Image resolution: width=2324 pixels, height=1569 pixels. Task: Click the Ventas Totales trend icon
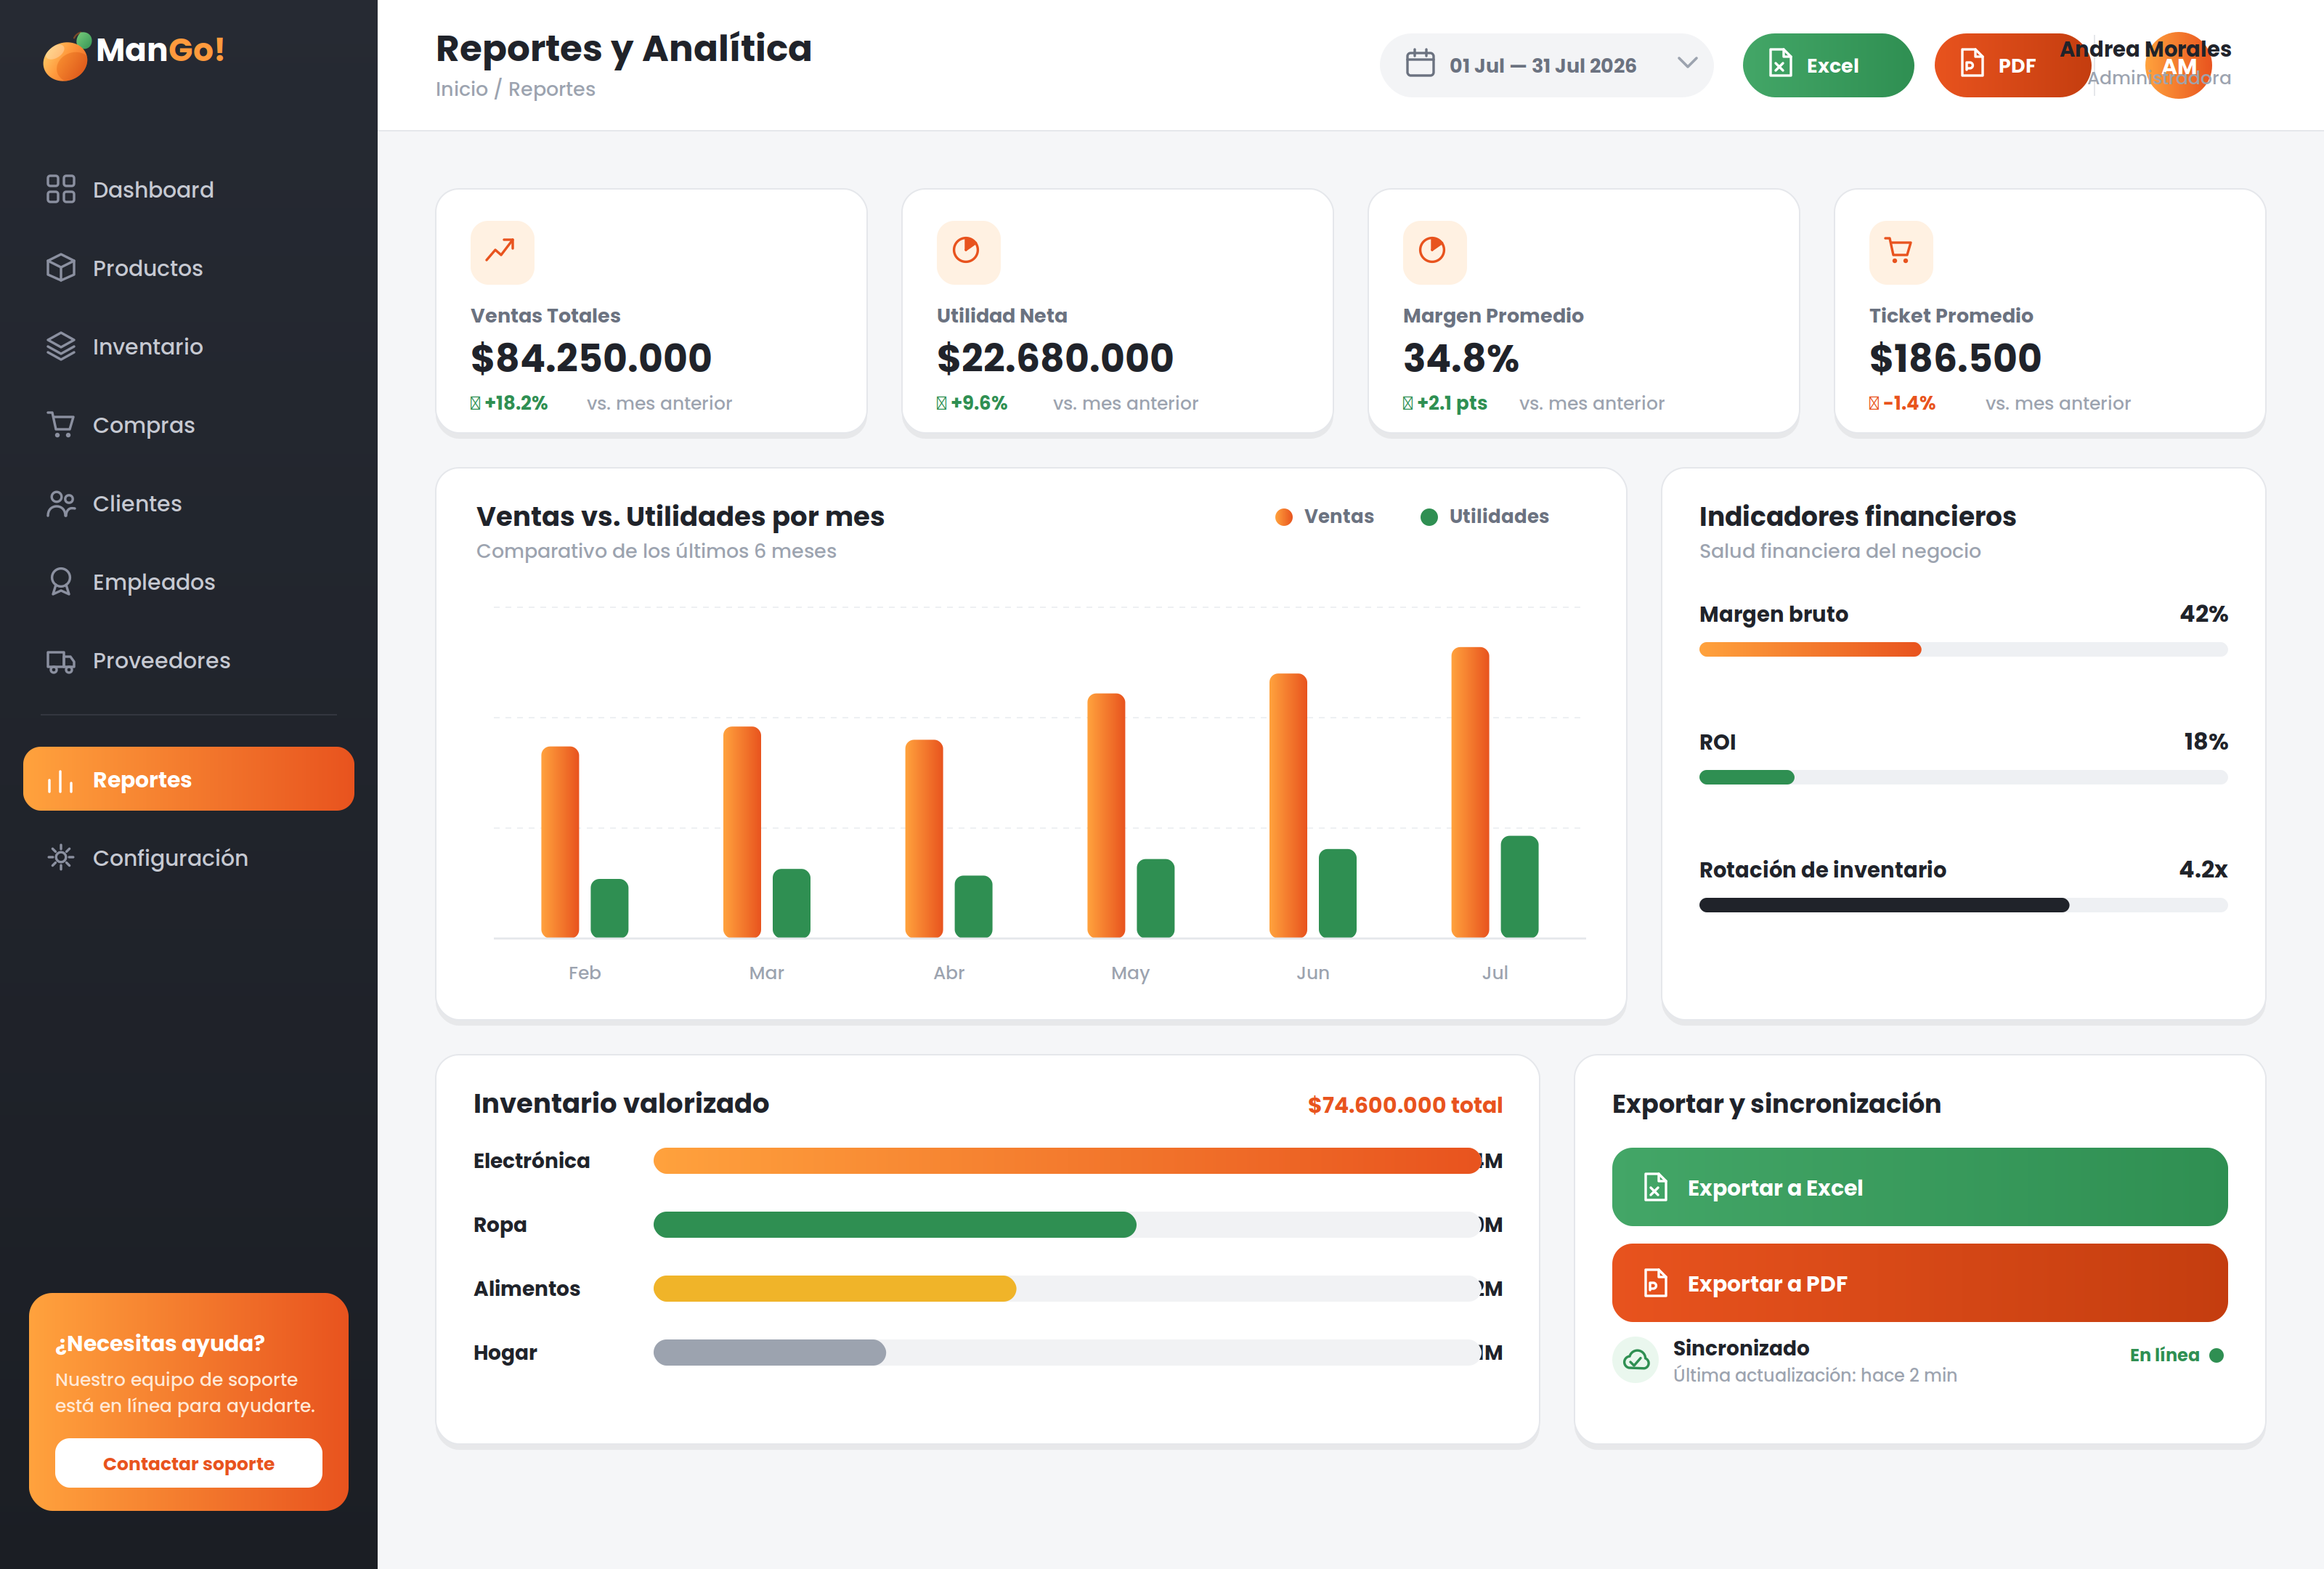502,252
